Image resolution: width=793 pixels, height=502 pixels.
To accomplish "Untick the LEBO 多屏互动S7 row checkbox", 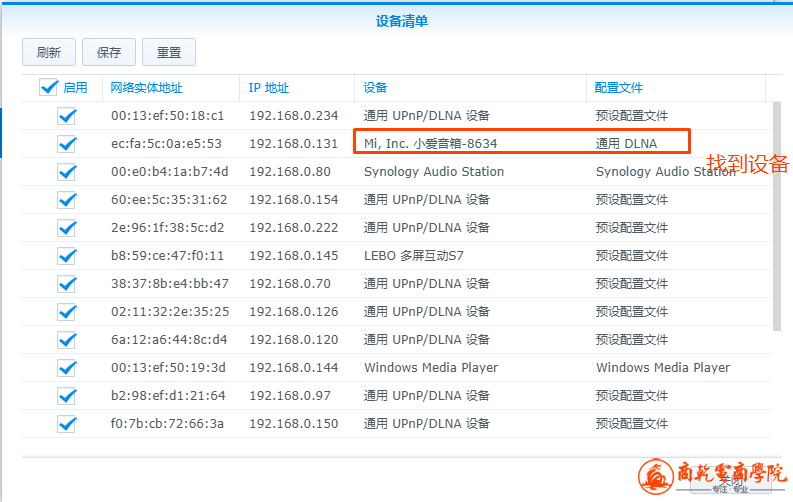I will pos(67,256).
